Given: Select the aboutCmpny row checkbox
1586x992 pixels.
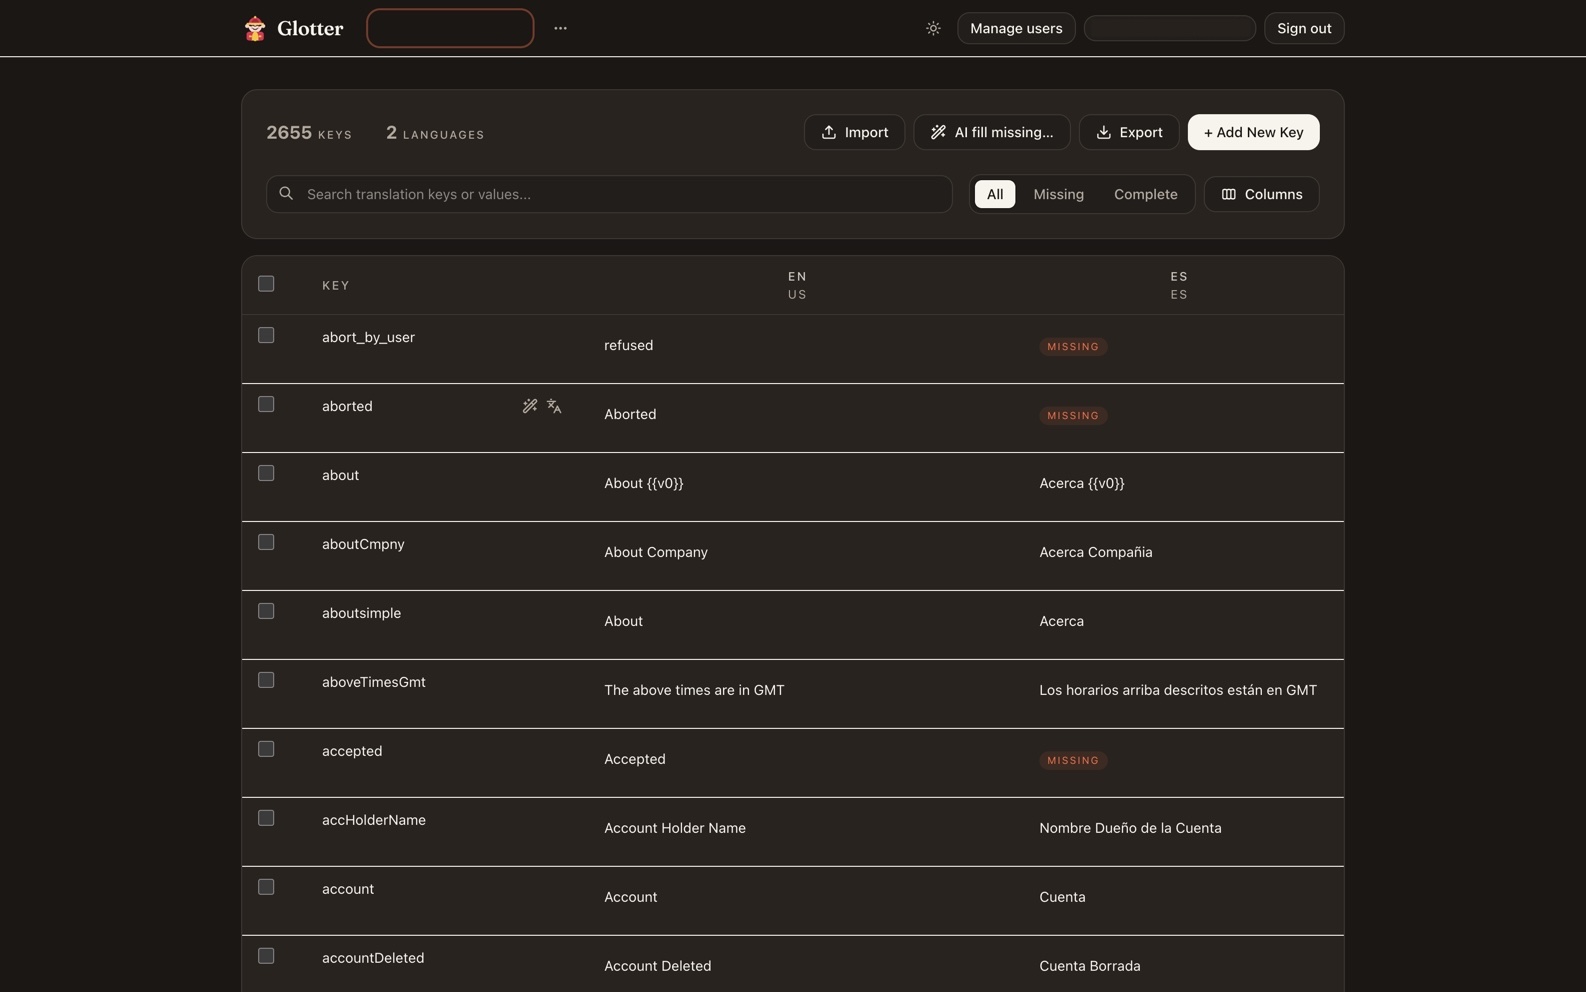Looking at the screenshot, I should click(266, 542).
